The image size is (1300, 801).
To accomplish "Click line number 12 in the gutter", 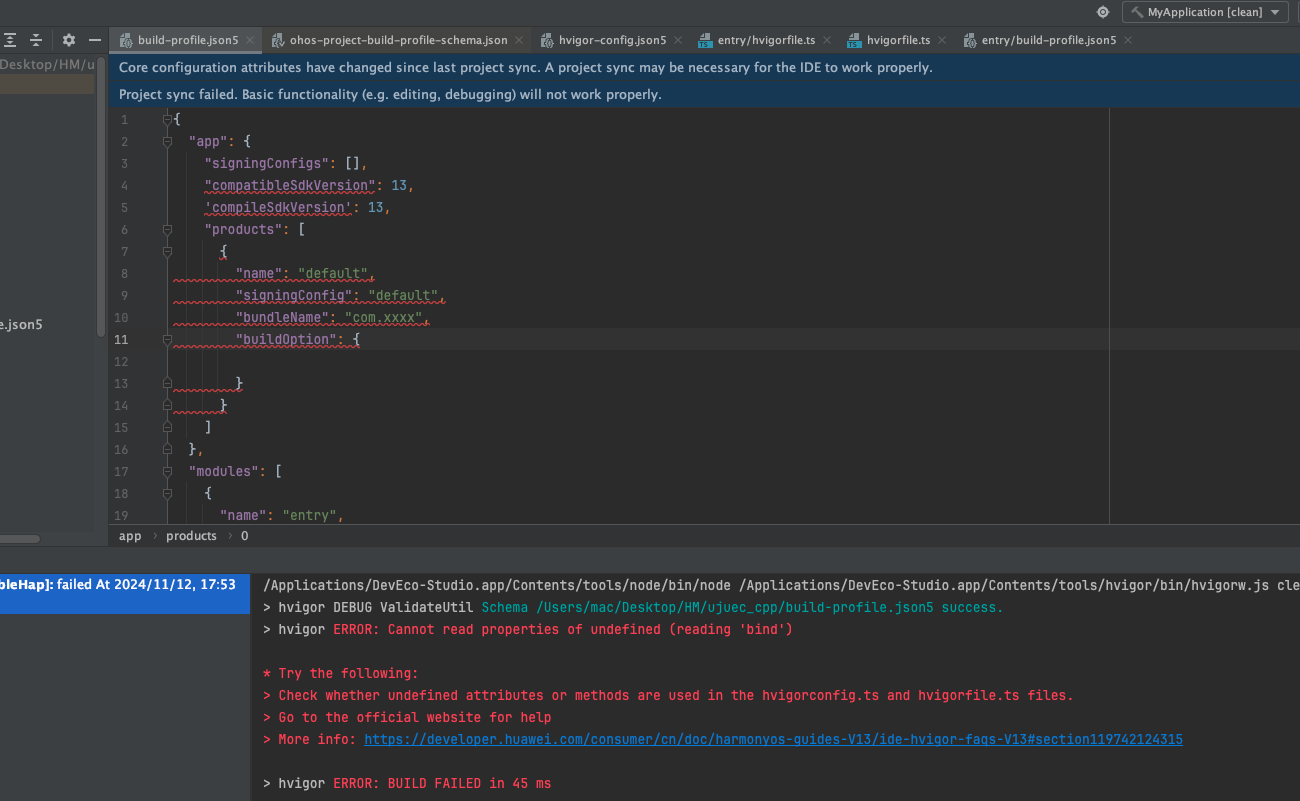I will 122,362.
